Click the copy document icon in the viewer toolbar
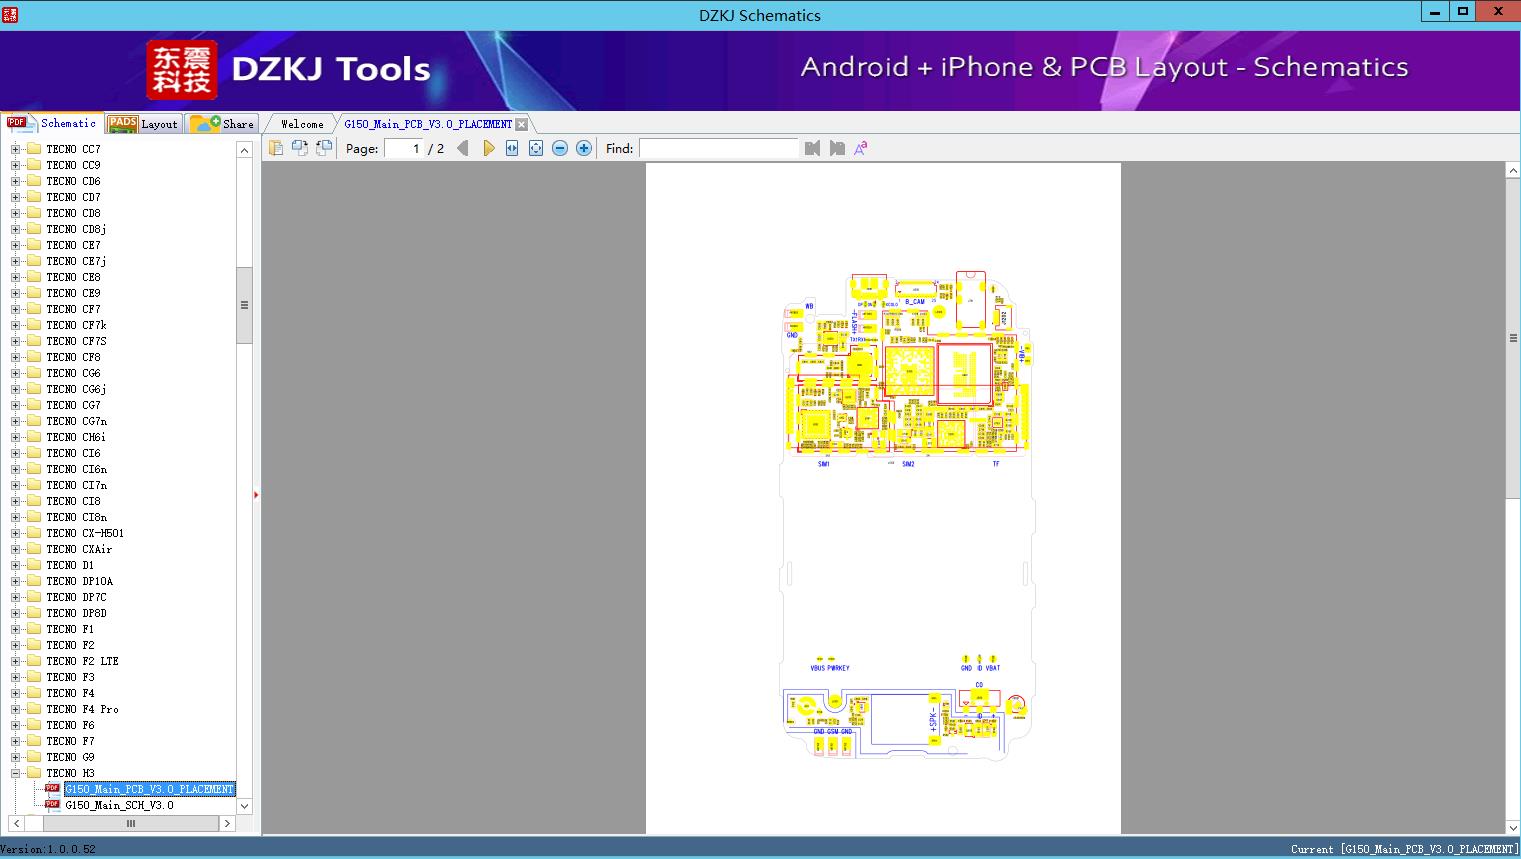 pyautogui.click(x=276, y=148)
